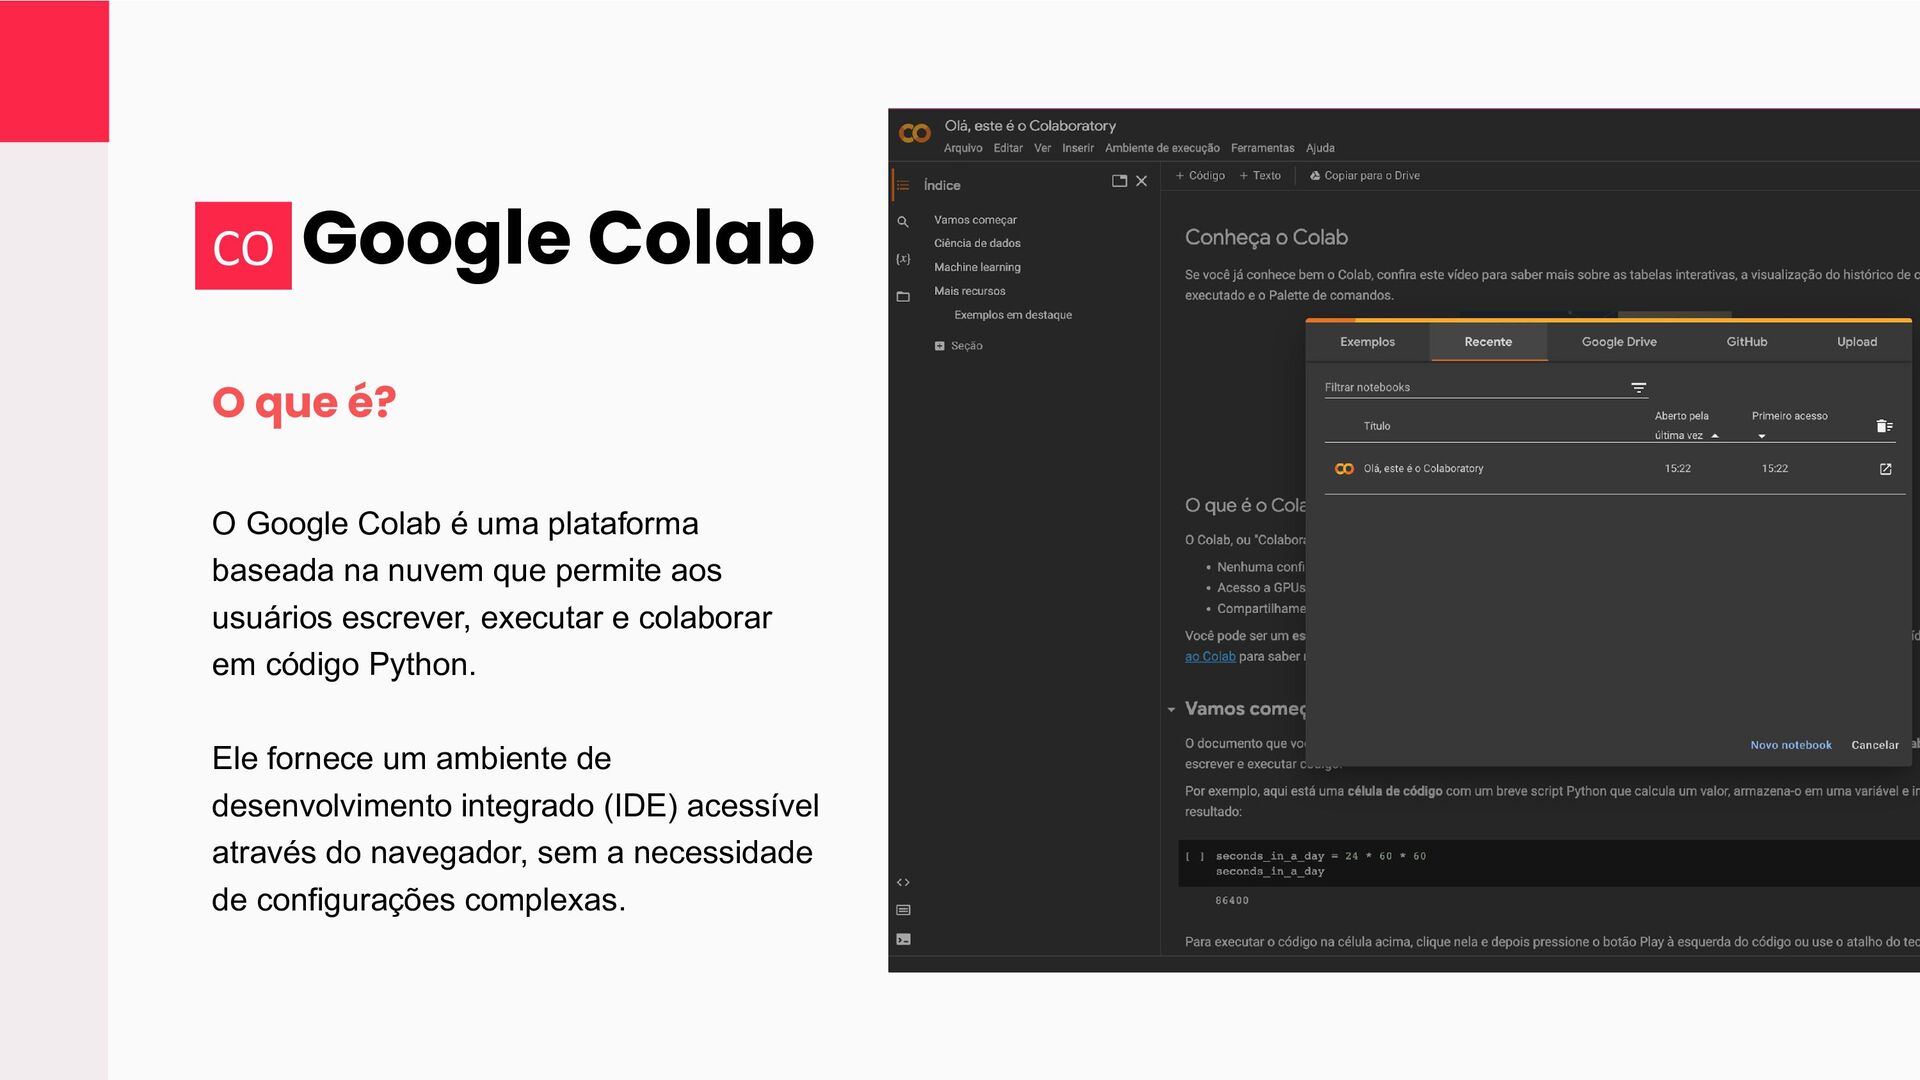Click Cancelar in the dialog
The width and height of the screenshot is (1920, 1080).
(x=1874, y=745)
